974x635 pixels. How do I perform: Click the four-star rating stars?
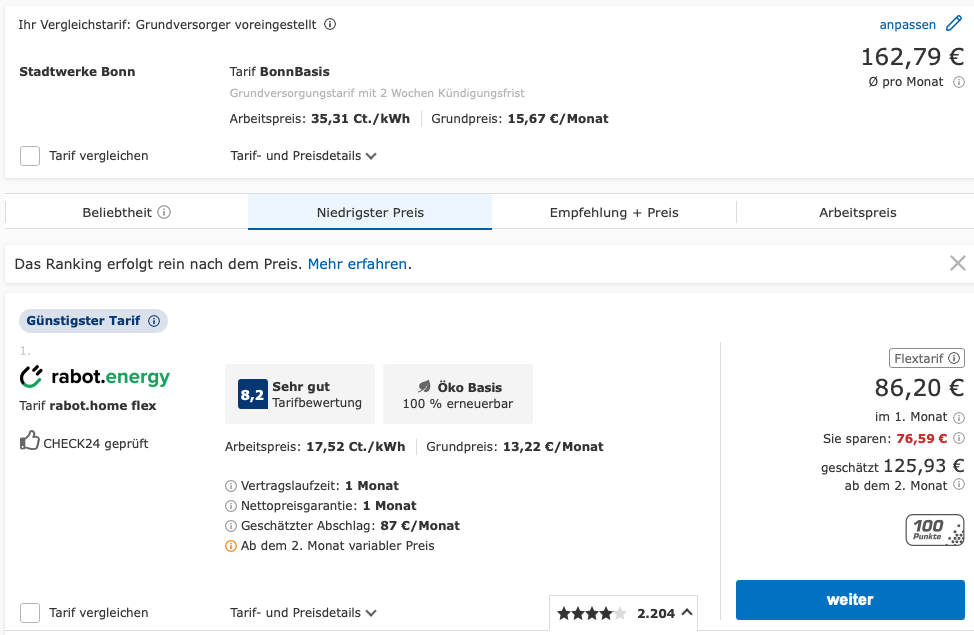(592, 614)
